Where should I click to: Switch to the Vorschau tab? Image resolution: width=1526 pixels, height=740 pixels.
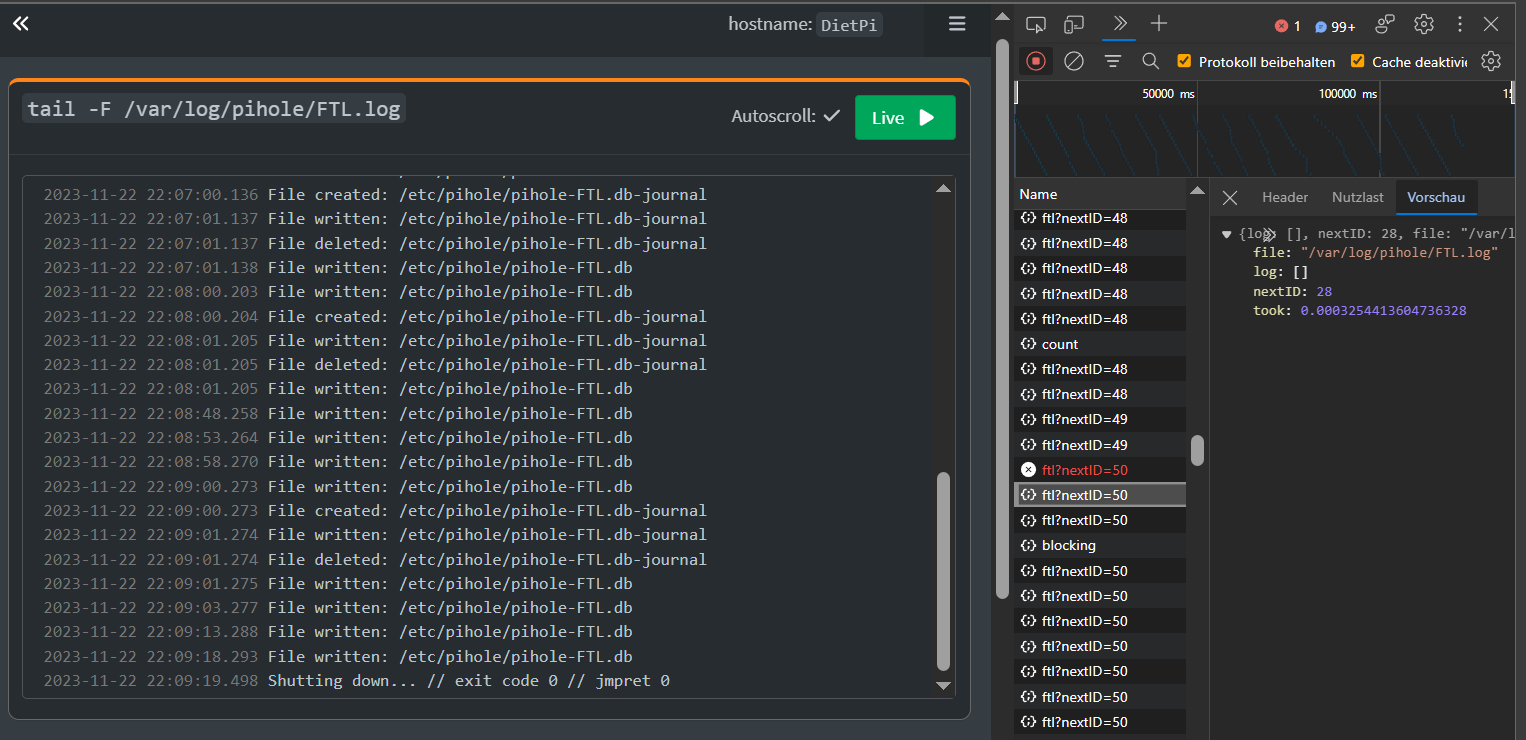[1437, 198]
